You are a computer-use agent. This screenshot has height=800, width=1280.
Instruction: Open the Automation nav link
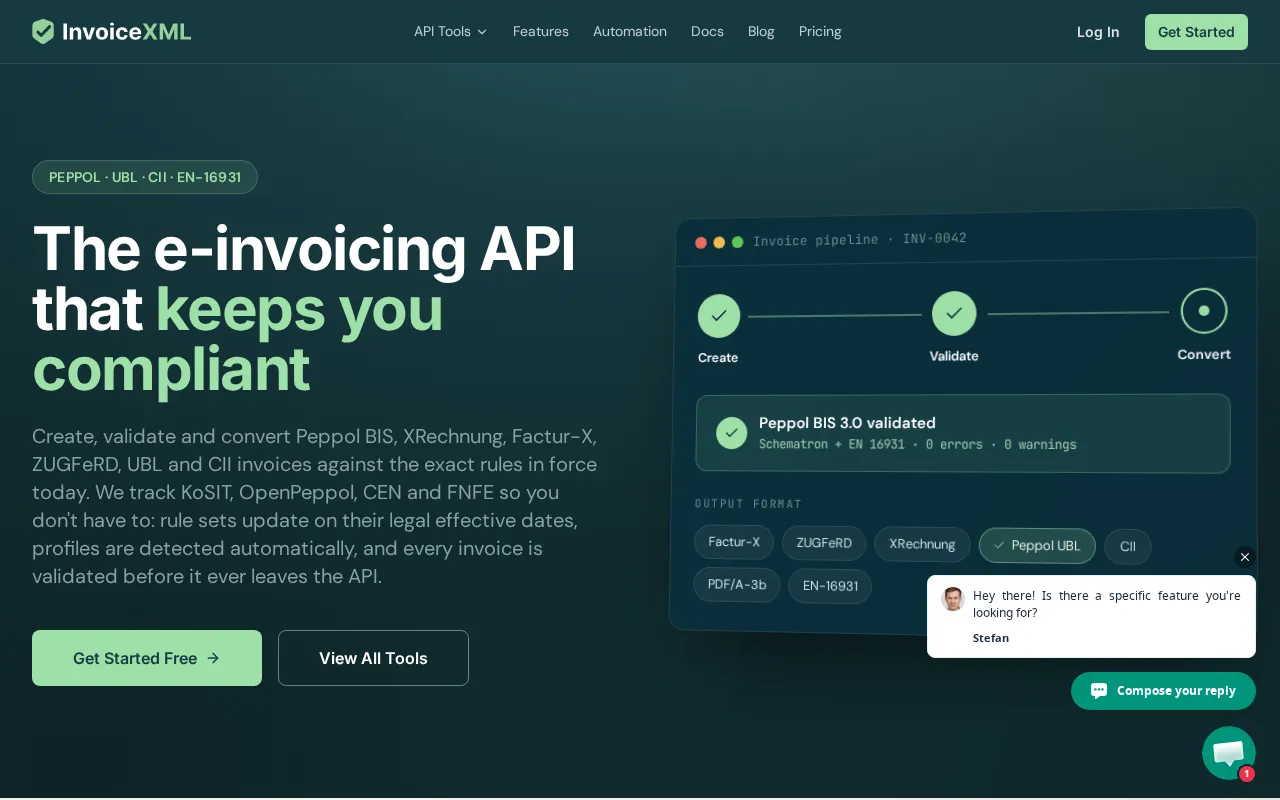click(x=630, y=32)
